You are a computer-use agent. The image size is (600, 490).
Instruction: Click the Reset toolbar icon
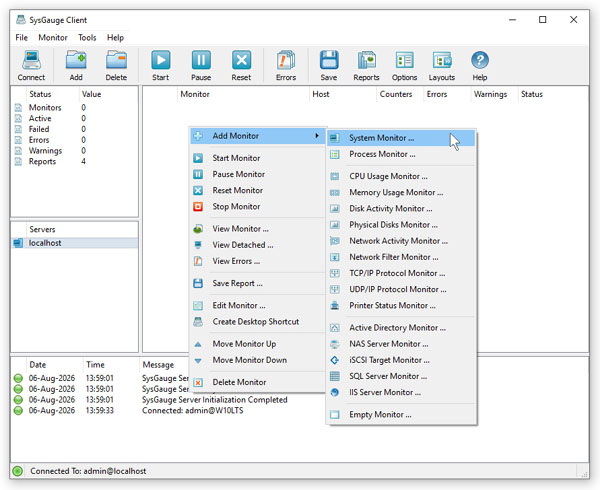point(241,65)
